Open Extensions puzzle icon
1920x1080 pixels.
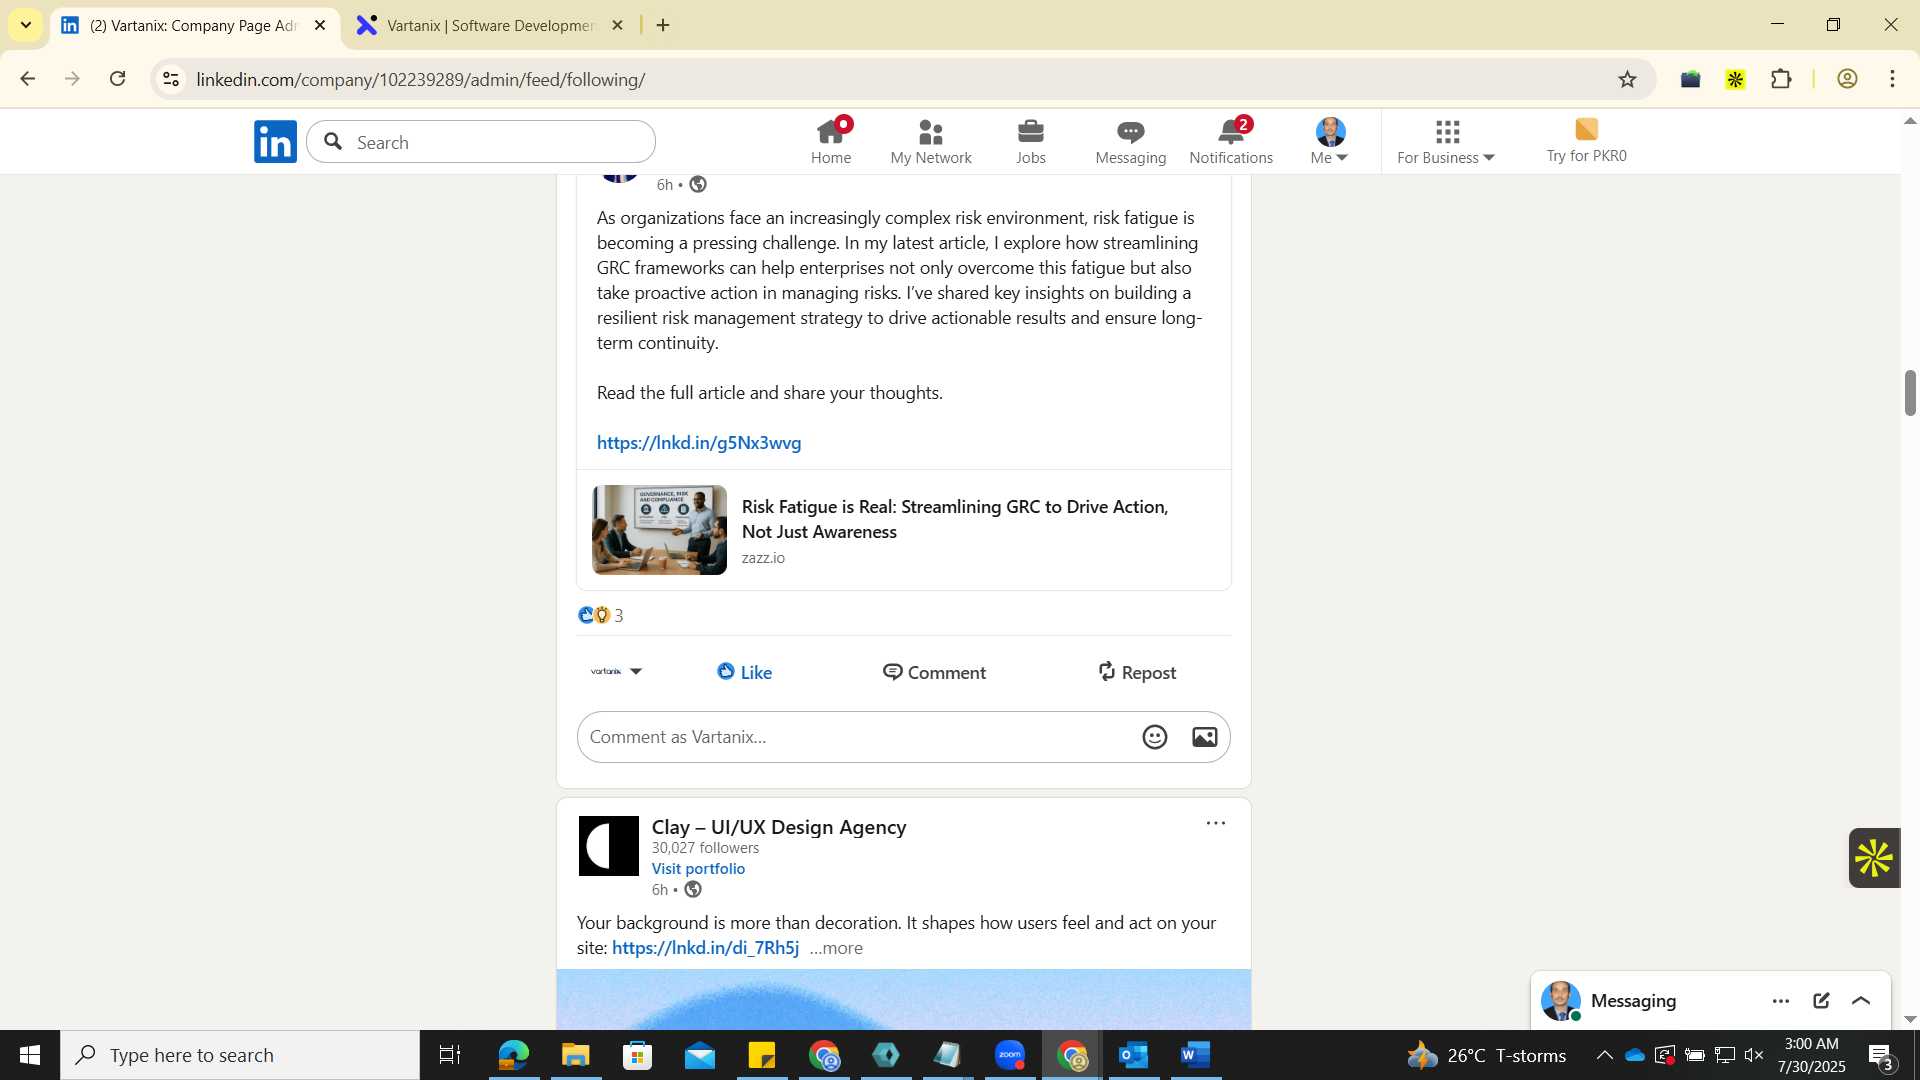[x=1781, y=79]
